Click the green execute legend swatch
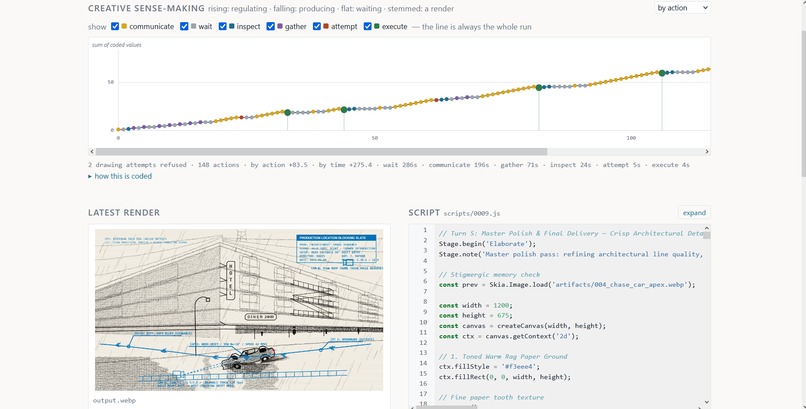The width and height of the screenshot is (806, 409). click(x=376, y=26)
